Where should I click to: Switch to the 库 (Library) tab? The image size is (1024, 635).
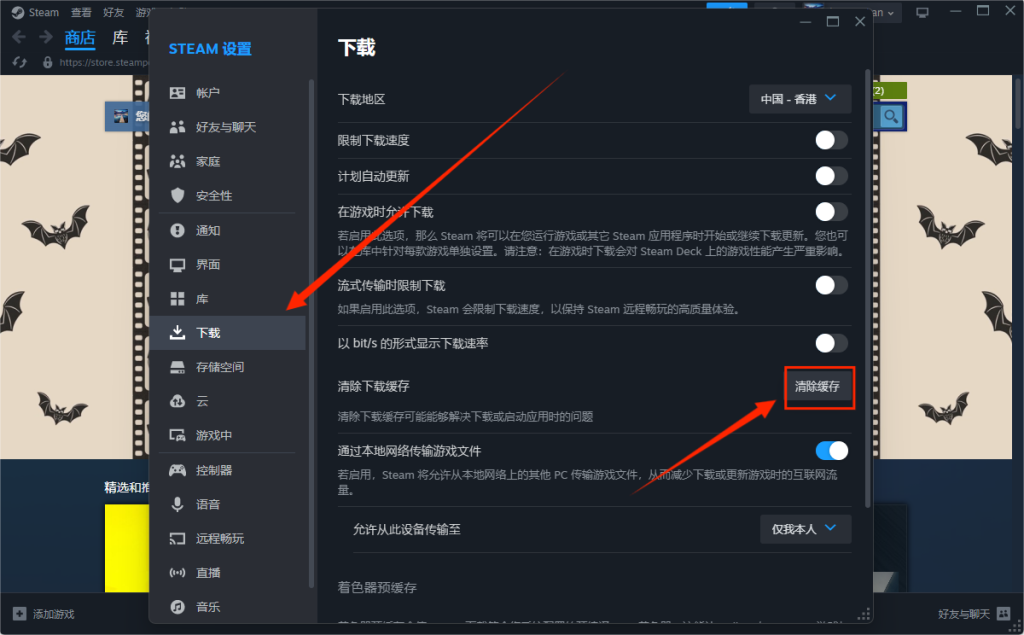(x=119, y=37)
